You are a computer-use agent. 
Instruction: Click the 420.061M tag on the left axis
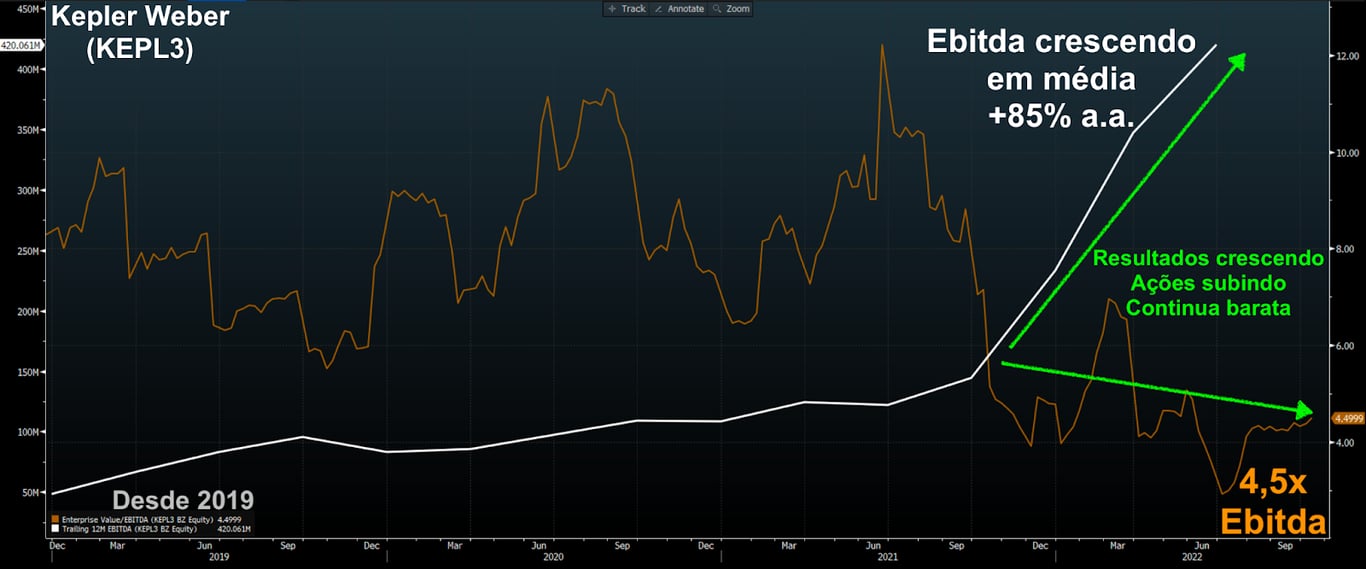[21, 46]
